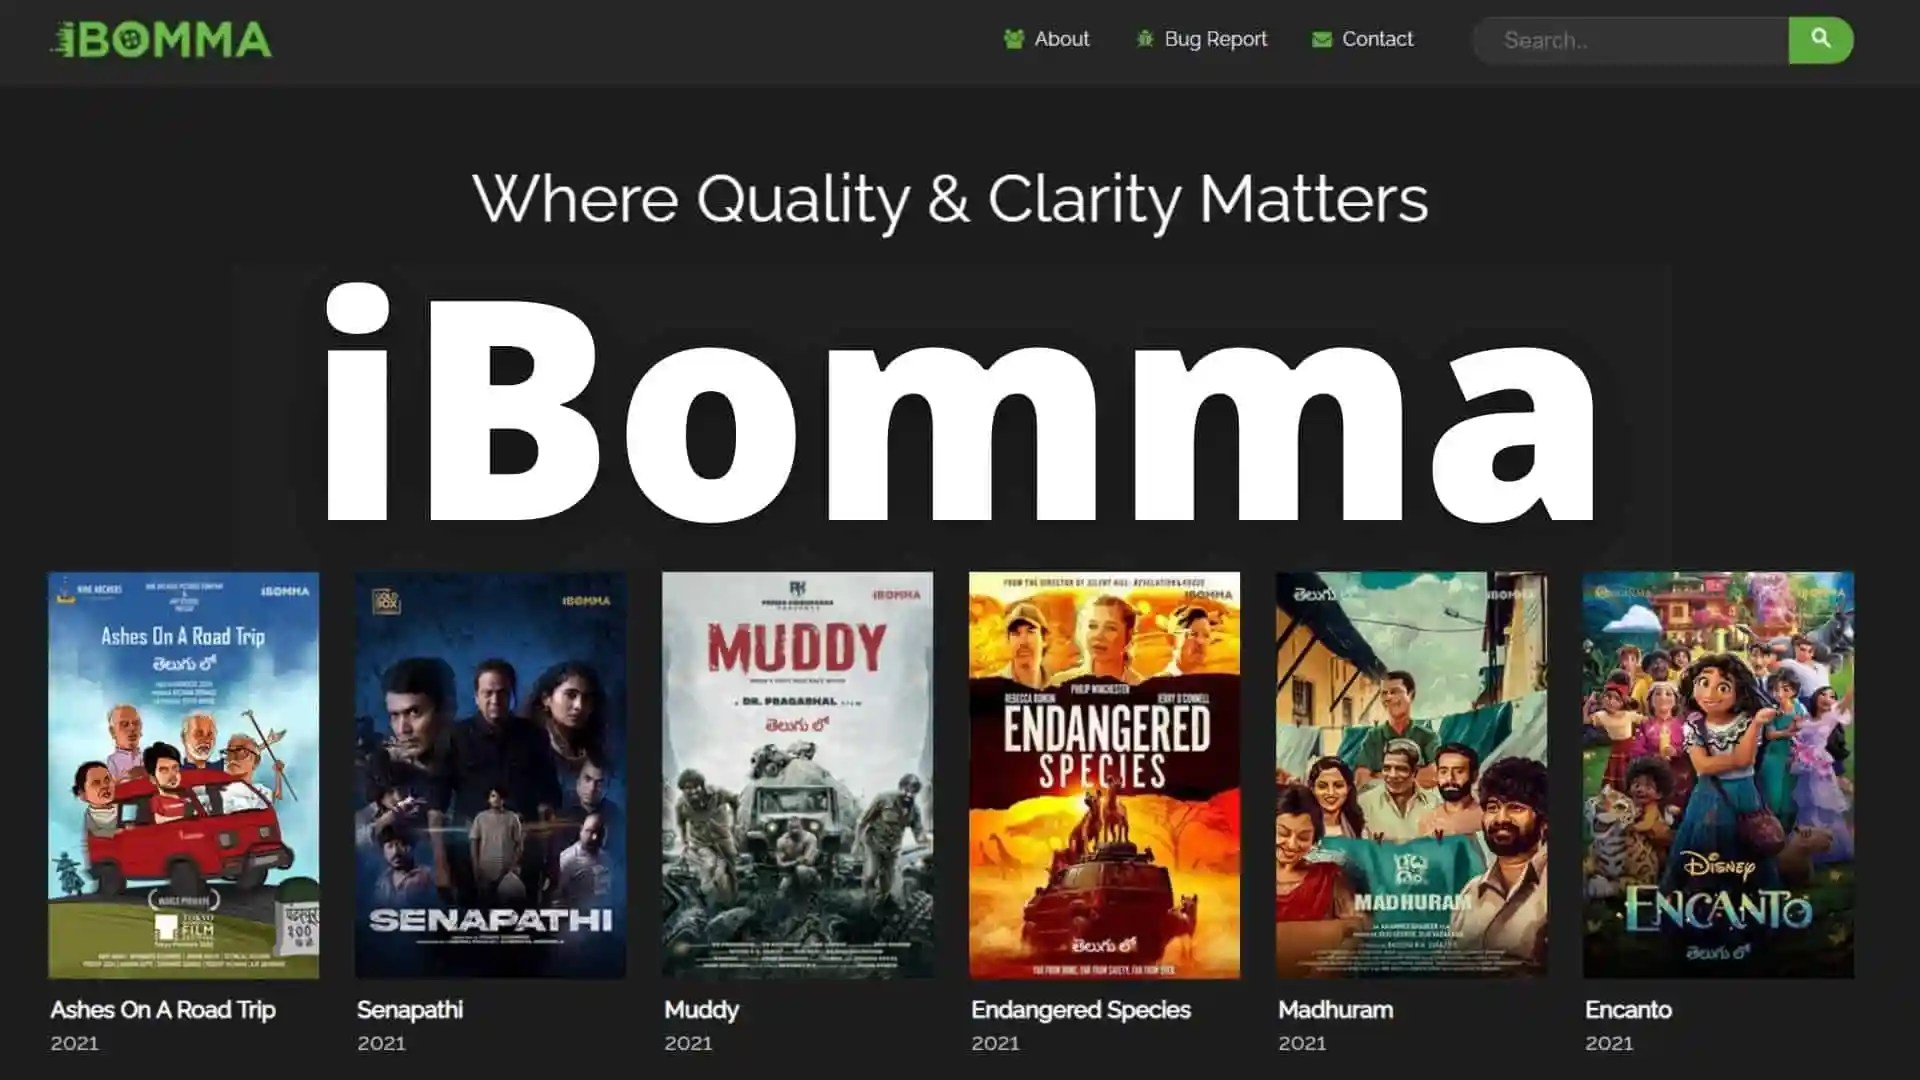
Task: Open the Madhuram movie poster
Action: point(1411,775)
